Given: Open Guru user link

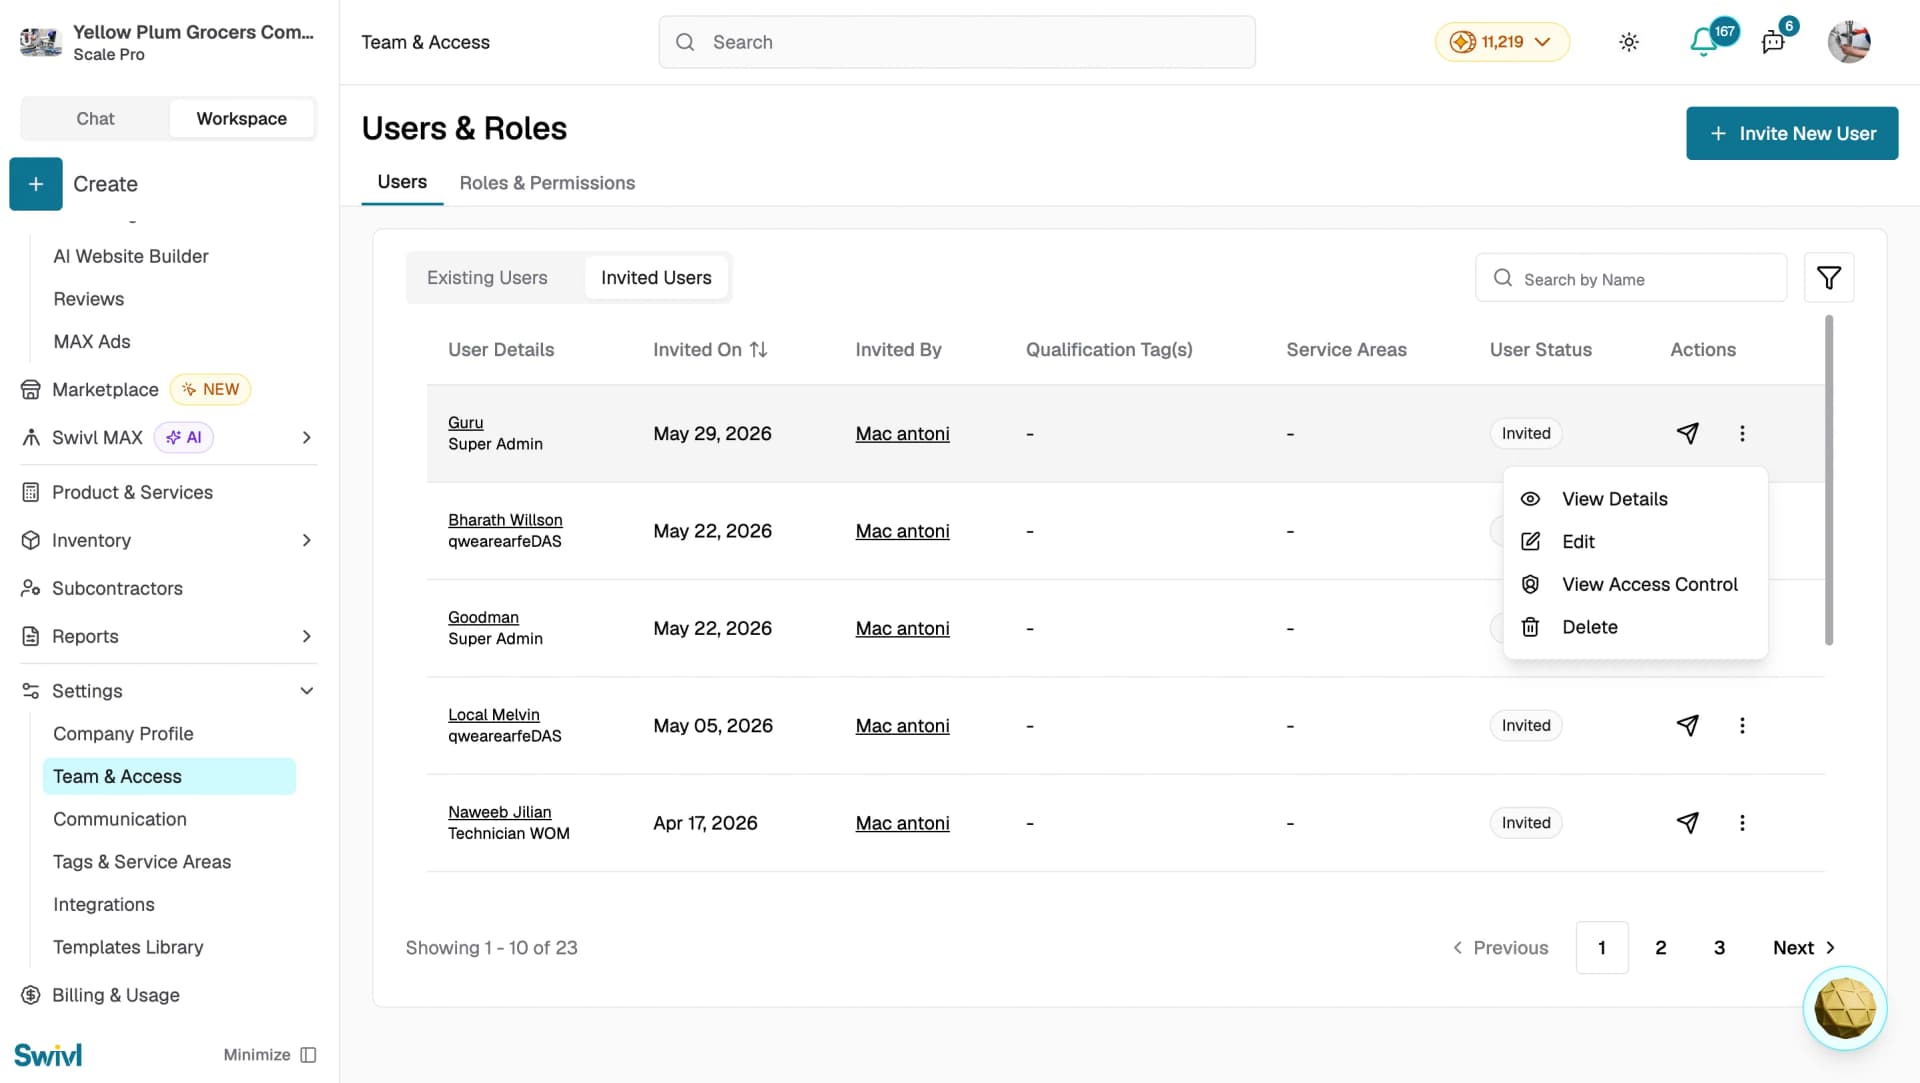Looking at the screenshot, I should pyautogui.click(x=465, y=423).
